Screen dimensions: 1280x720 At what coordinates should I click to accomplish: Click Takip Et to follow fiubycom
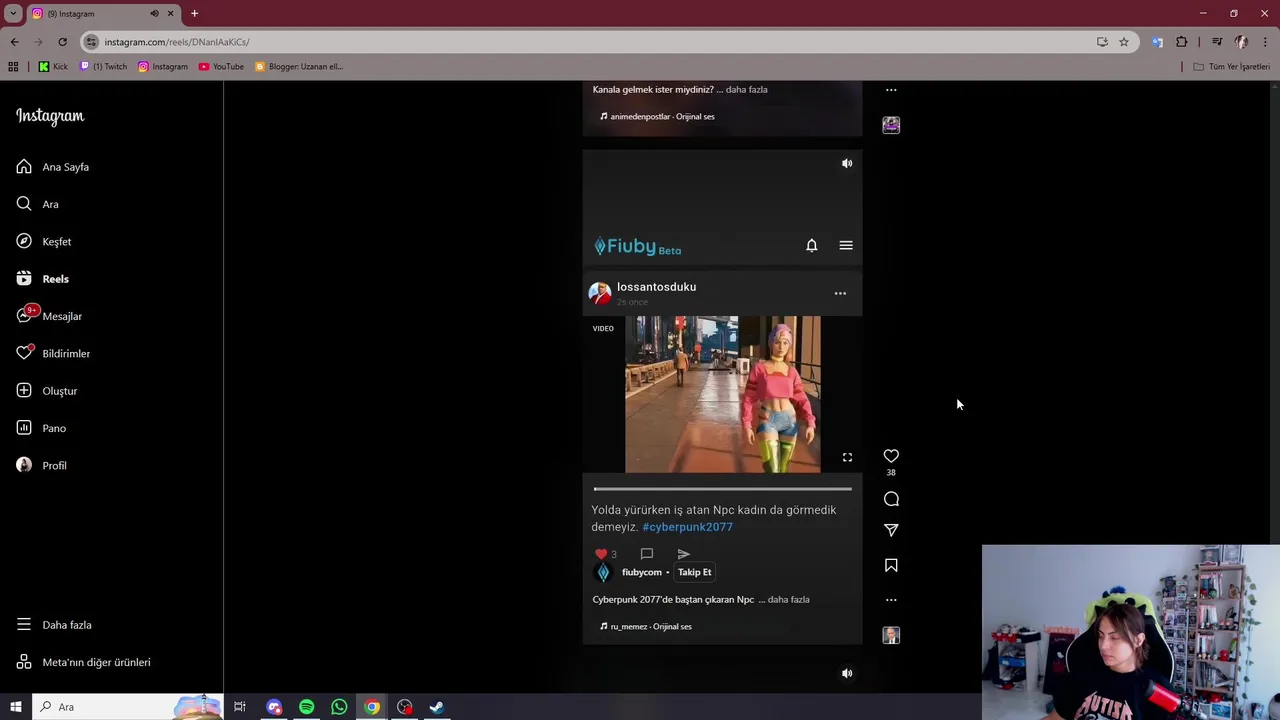tap(694, 572)
